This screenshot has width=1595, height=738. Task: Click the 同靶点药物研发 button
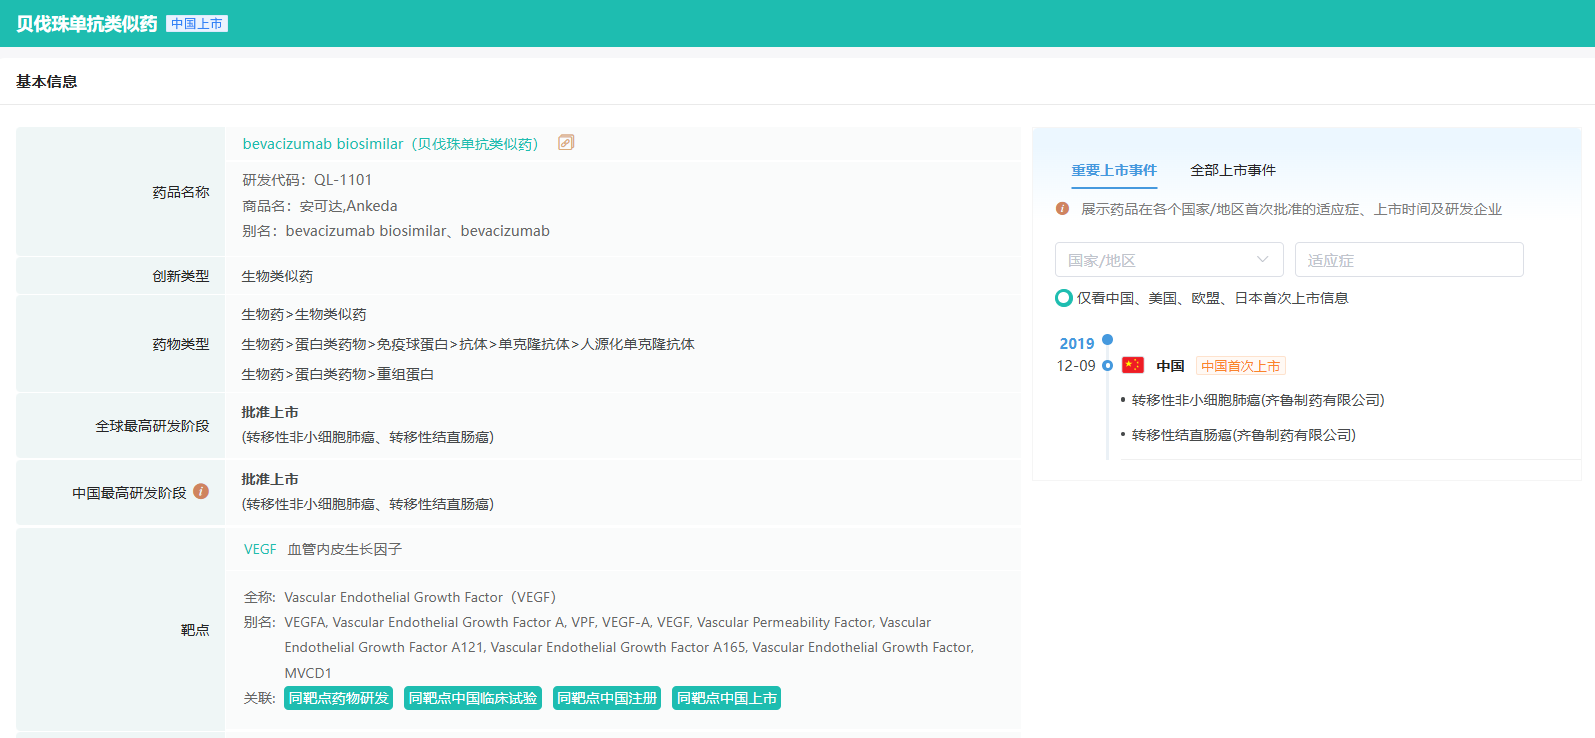point(338,698)
